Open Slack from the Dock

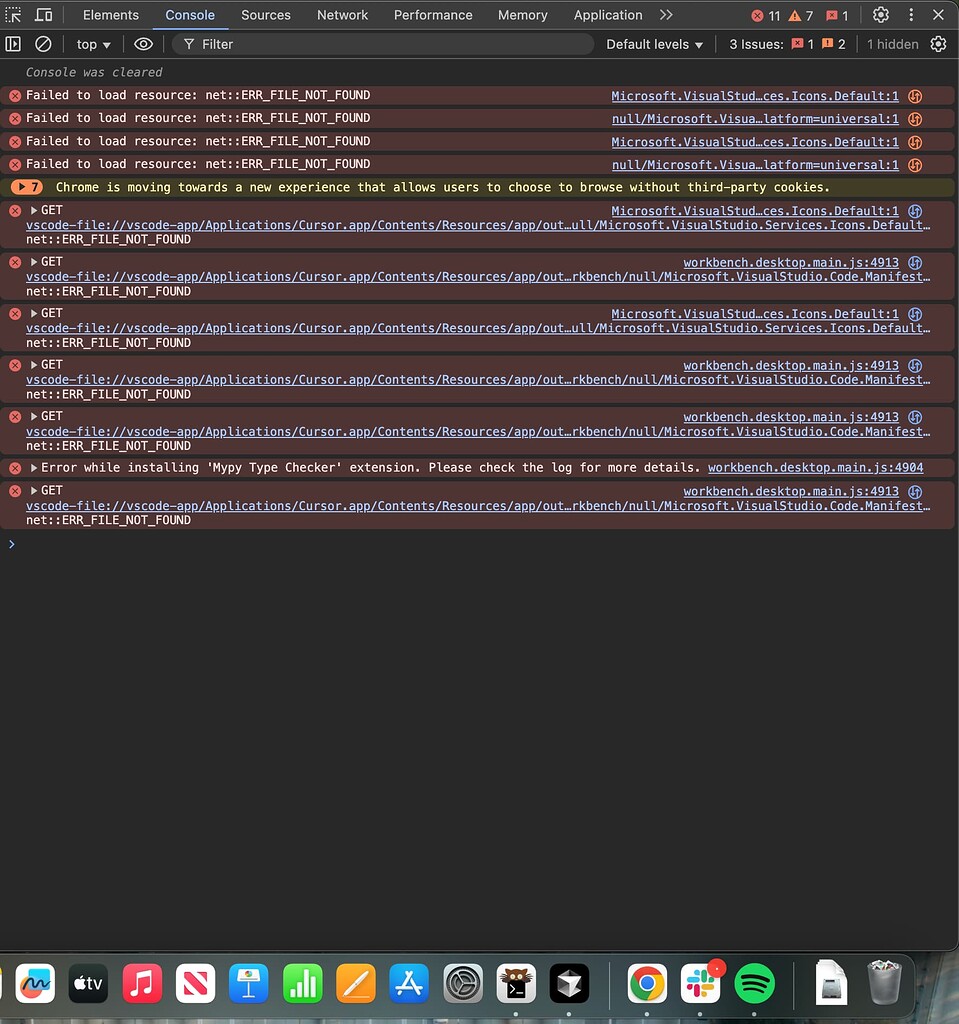coord(700,984)
